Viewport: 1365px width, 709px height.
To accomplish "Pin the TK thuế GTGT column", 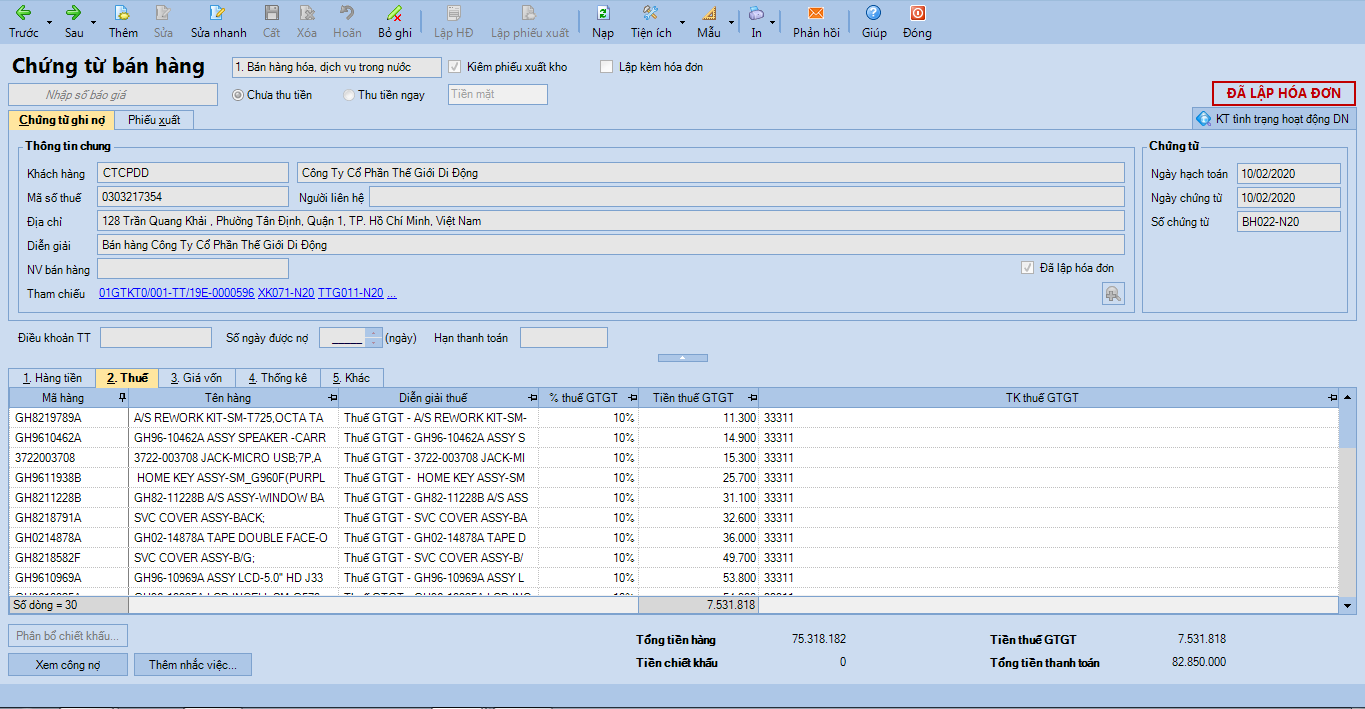I will 1332,398.
